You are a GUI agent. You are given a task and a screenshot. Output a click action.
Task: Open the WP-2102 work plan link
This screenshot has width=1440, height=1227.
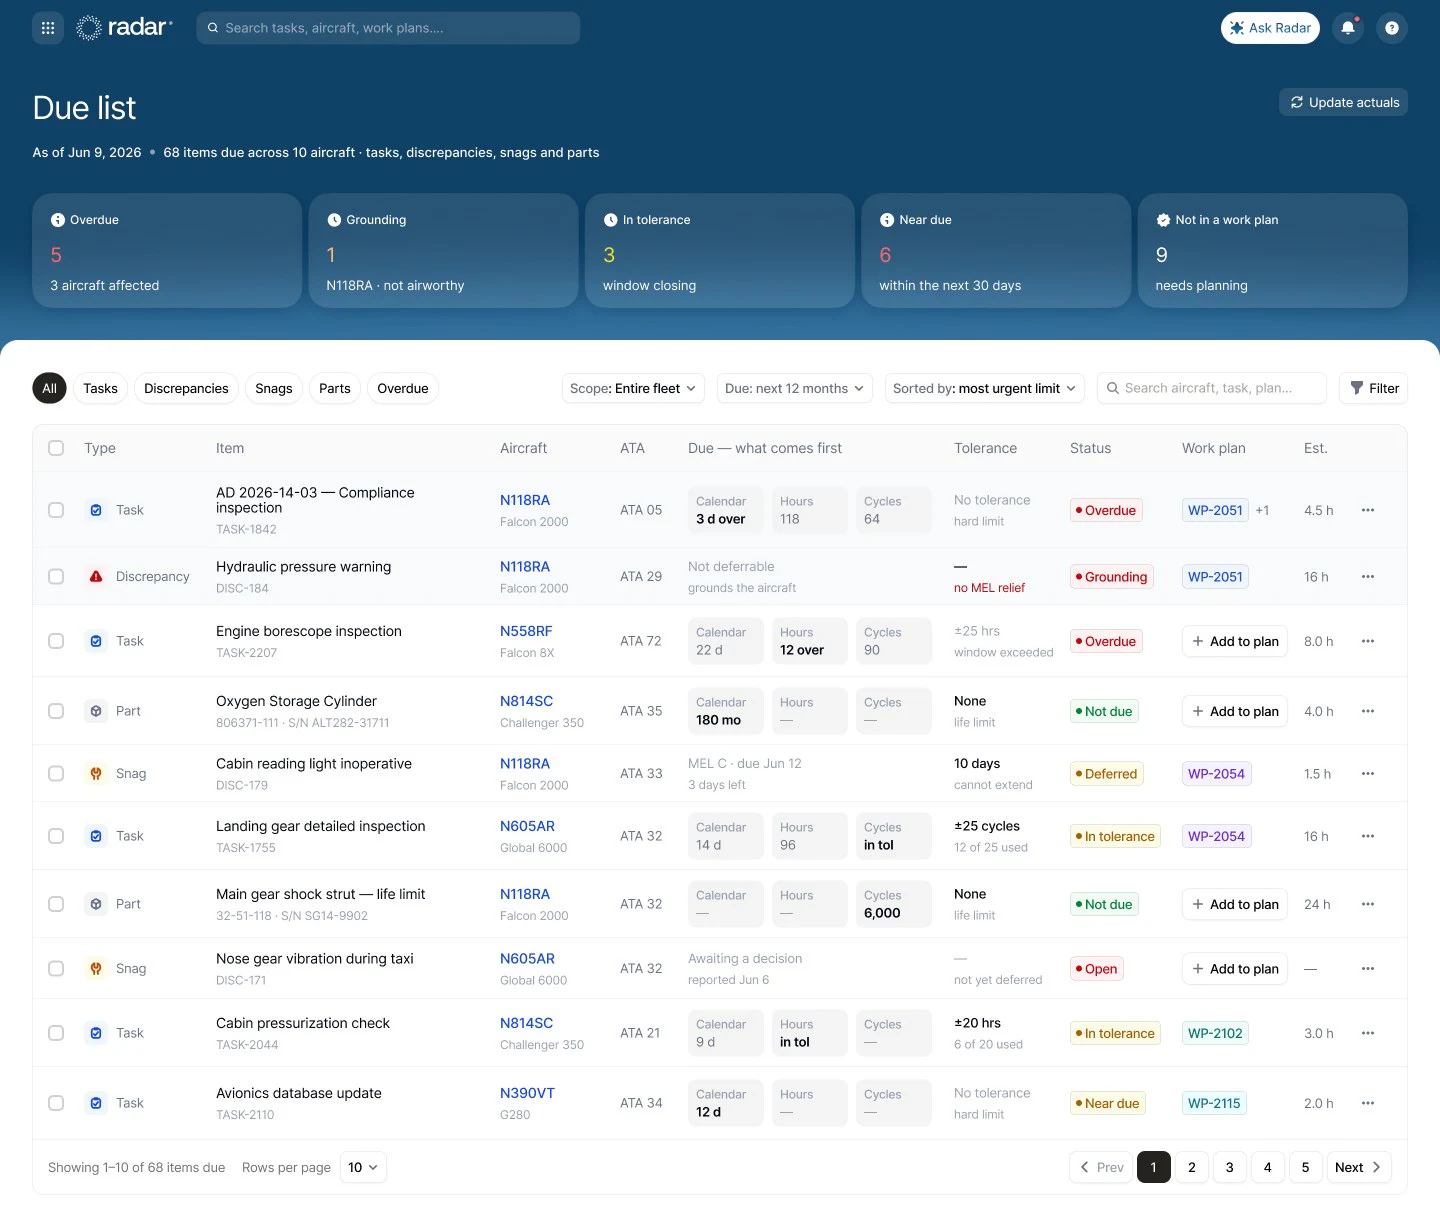click(1215, 1033)
